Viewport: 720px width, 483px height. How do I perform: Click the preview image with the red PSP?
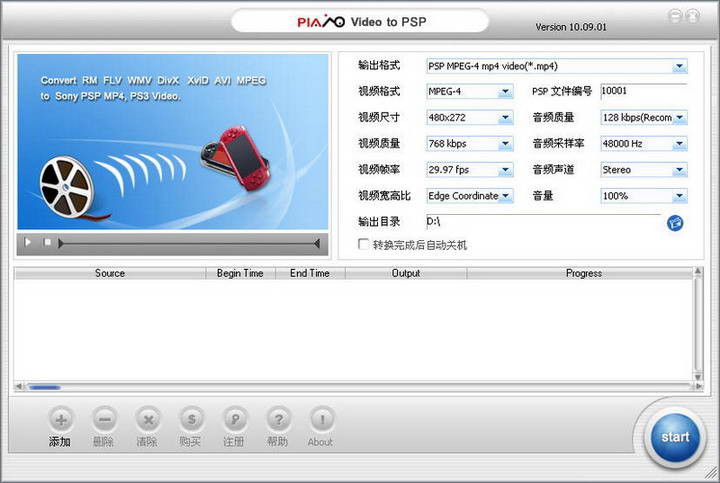pos(173,141)
